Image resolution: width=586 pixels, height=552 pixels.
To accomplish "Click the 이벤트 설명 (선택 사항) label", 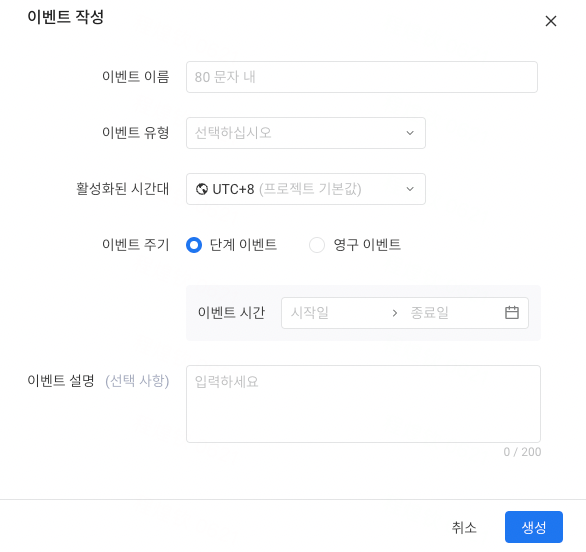I will 98,381.
